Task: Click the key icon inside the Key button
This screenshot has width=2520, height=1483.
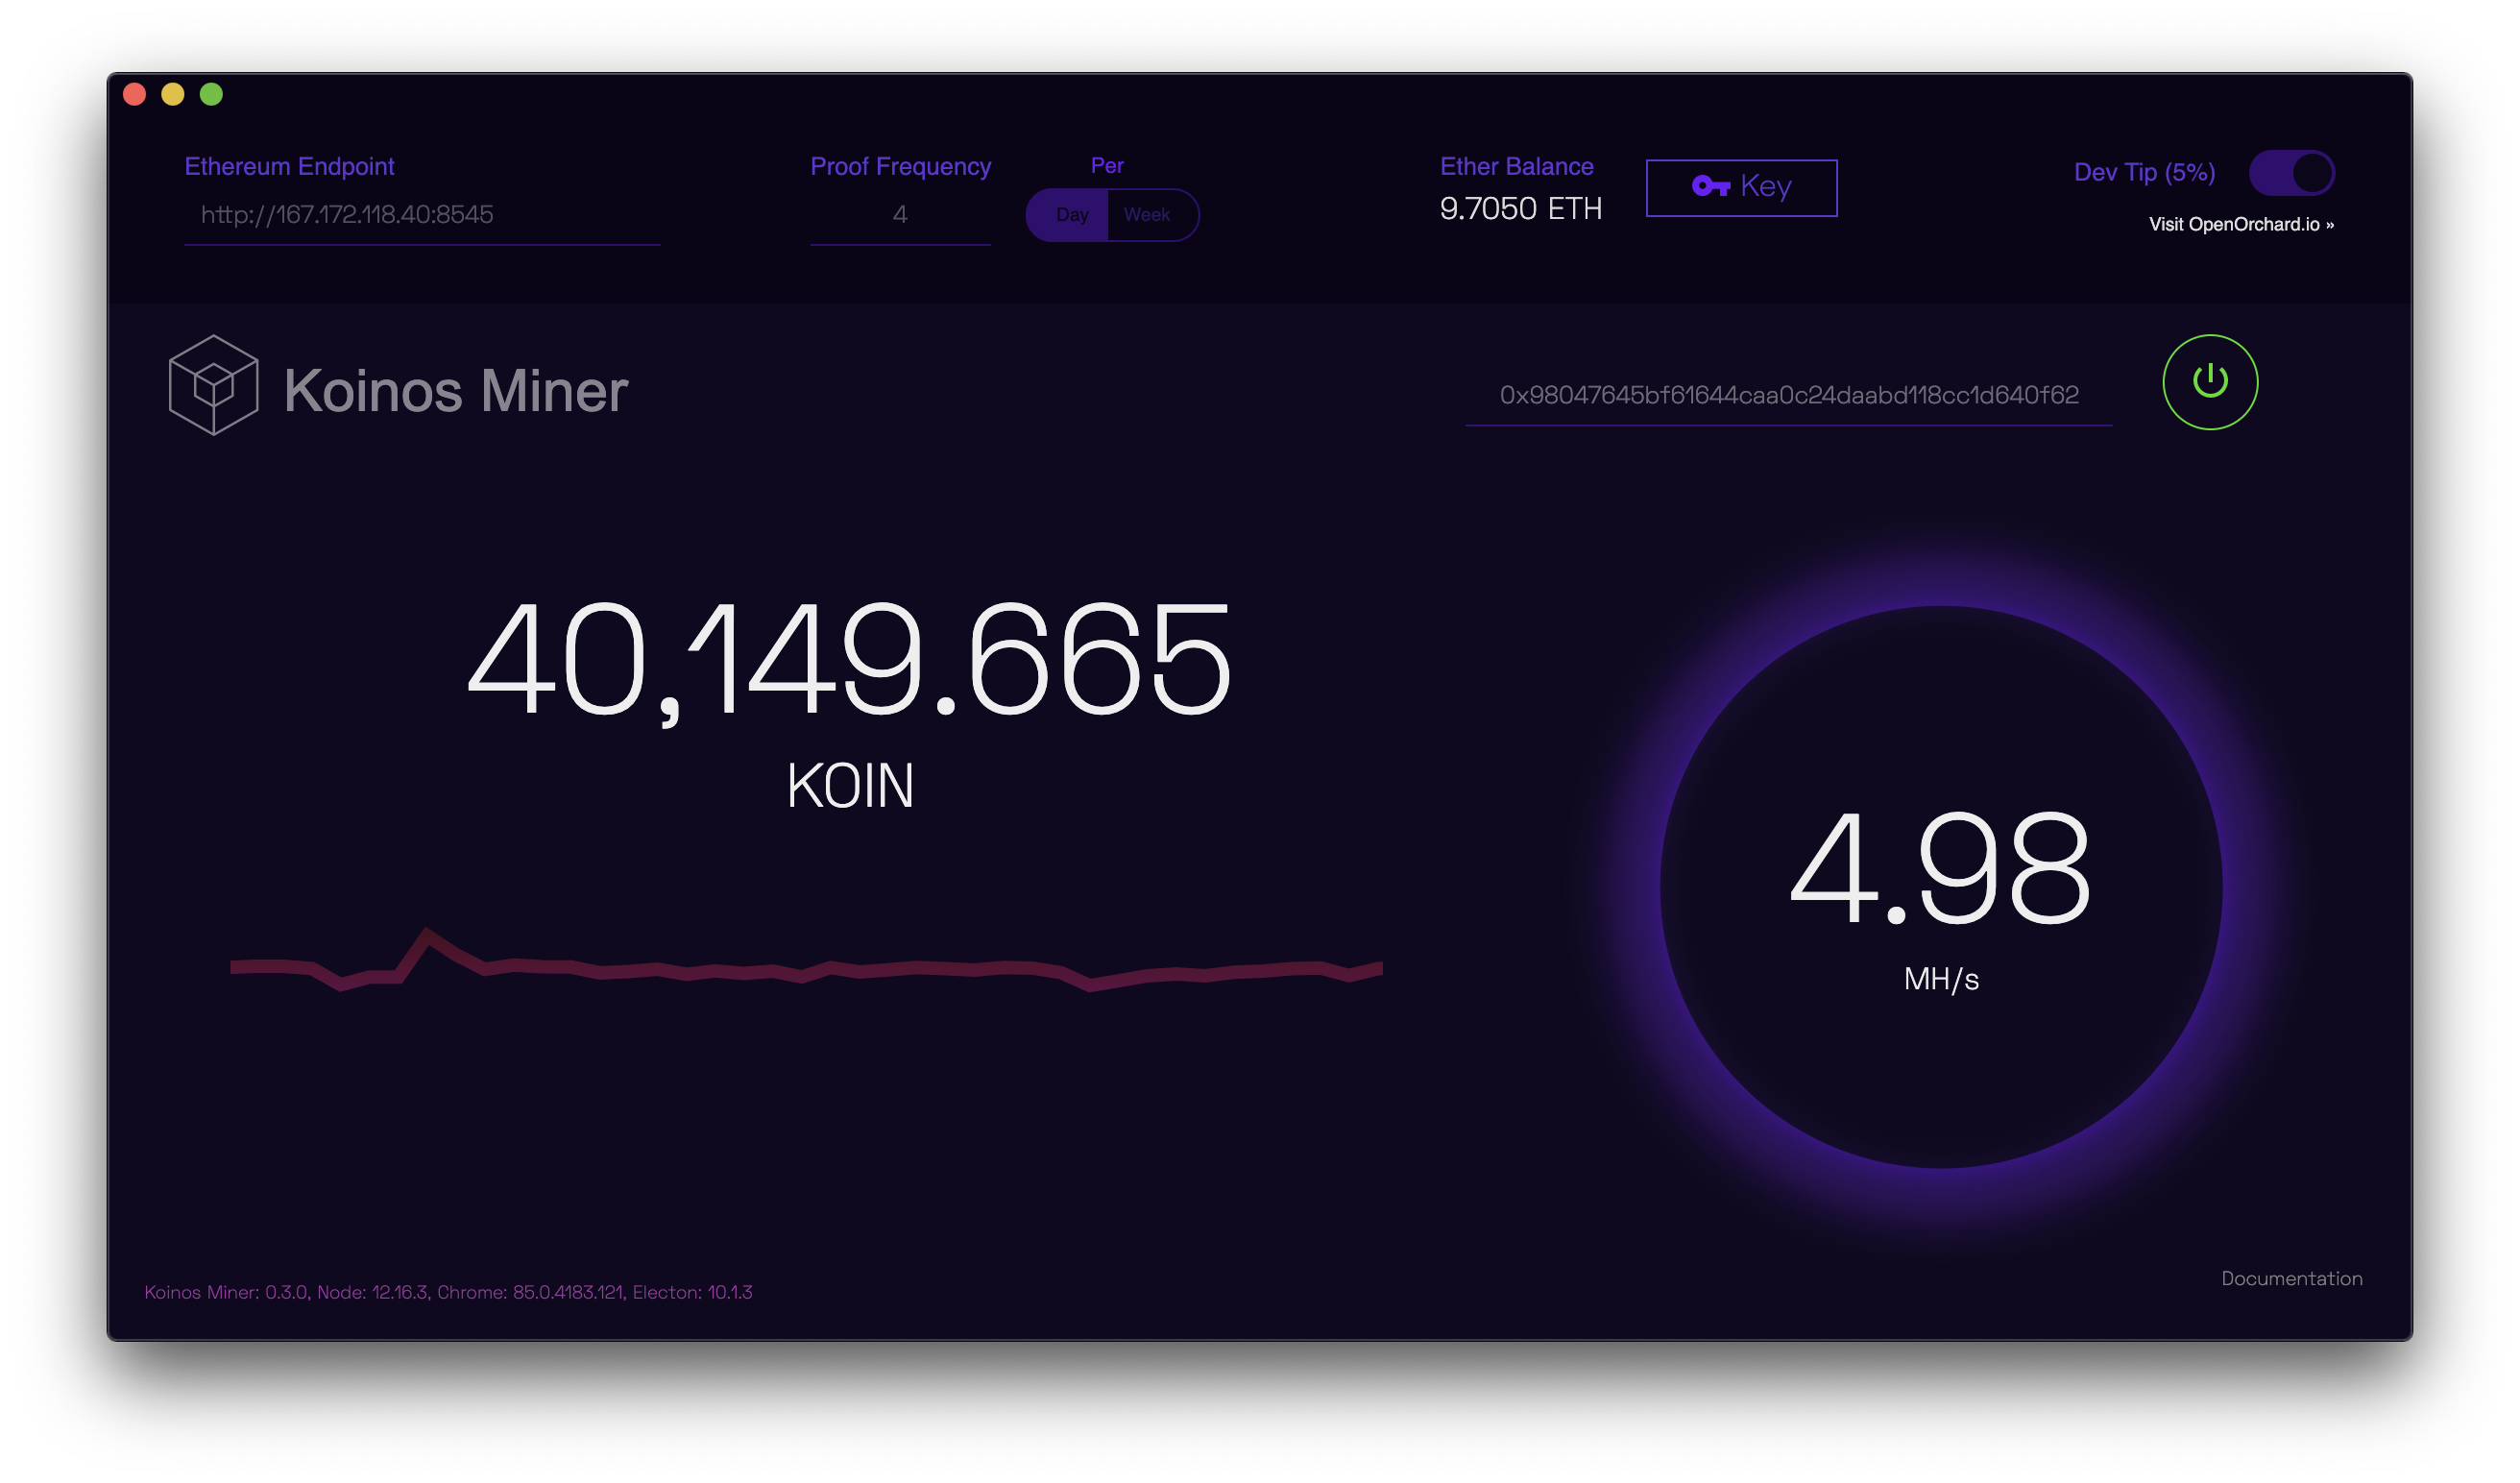Action: tap(1714, 186)
